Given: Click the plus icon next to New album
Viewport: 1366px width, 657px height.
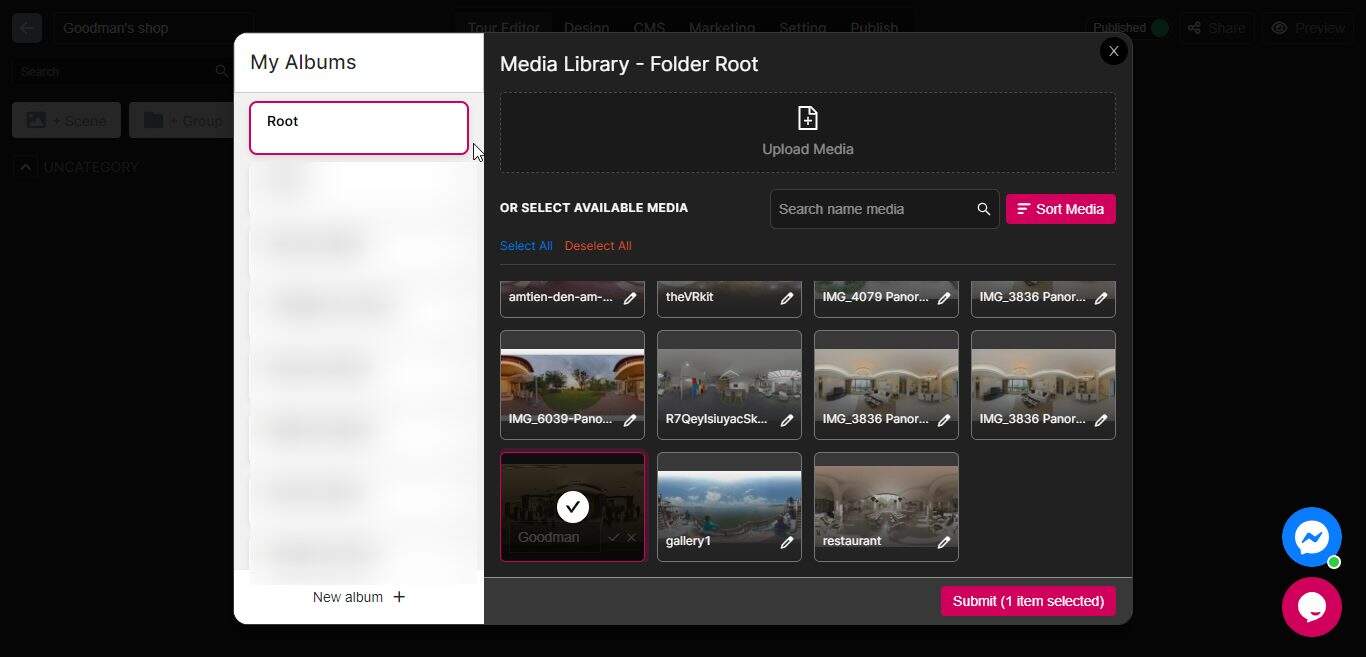Looking at the screenshot, I should pos(399,597).
